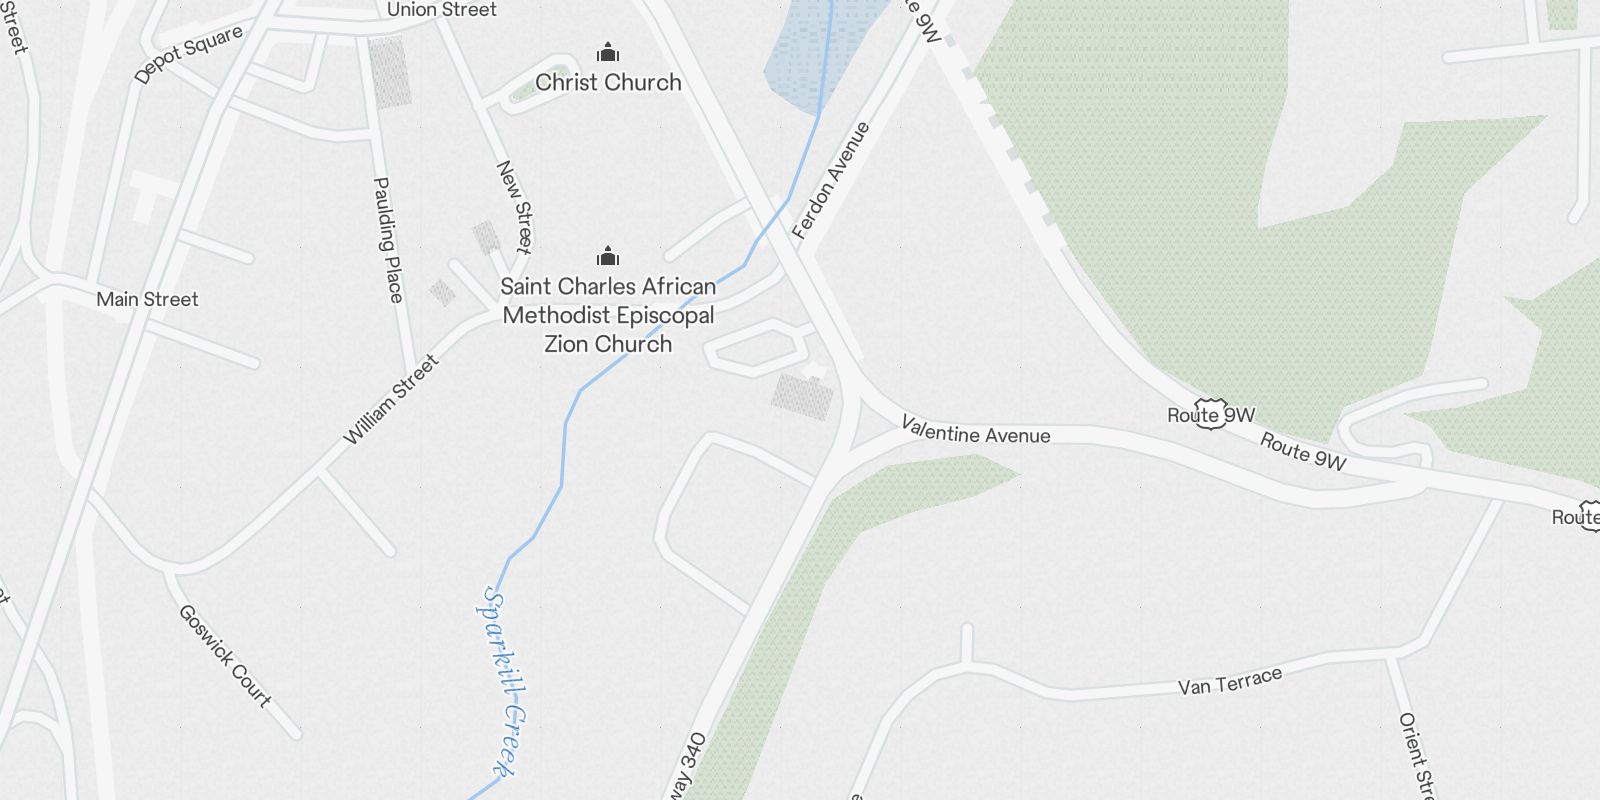1600x800 pixels.
Task: Select the Christ Church label
Action: pos(608,82)
